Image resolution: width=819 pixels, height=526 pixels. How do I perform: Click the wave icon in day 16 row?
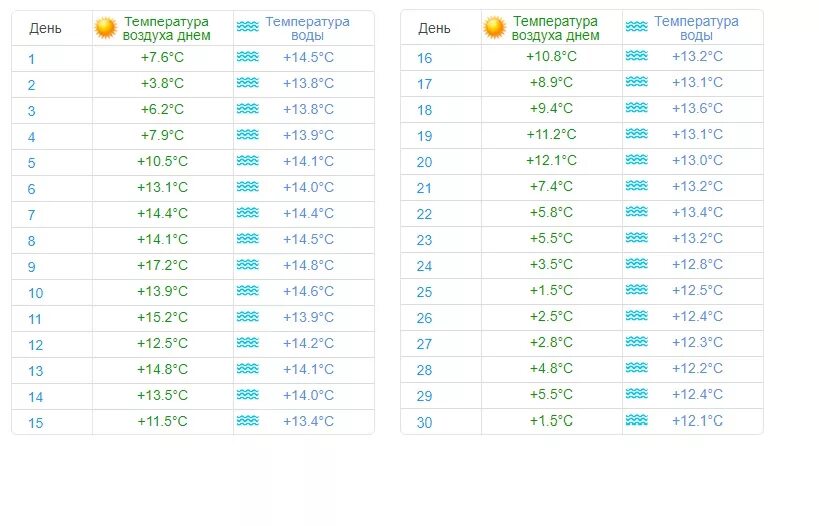(x=637, y=55)
